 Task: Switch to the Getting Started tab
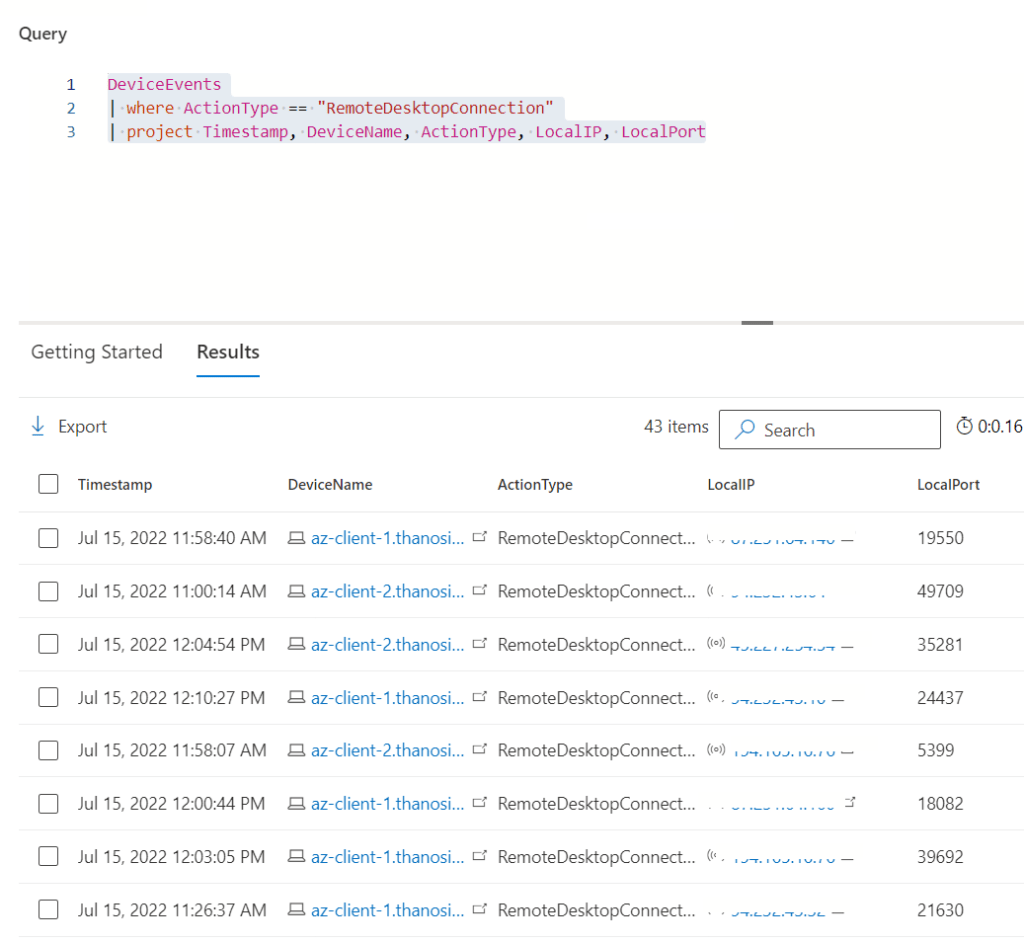[x=96, y=352]
